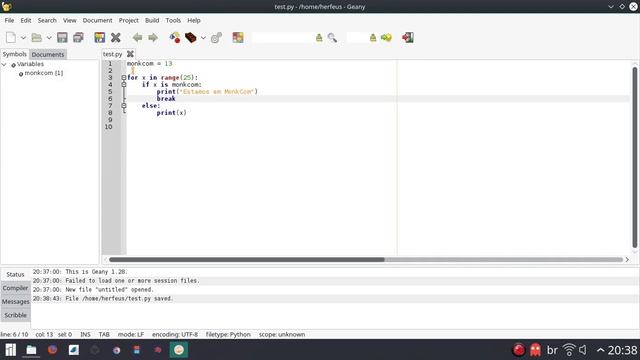Click the Wi-Fi network tray icon
Viewport: 640px width, 360px height.
click(x=569, y=350)
